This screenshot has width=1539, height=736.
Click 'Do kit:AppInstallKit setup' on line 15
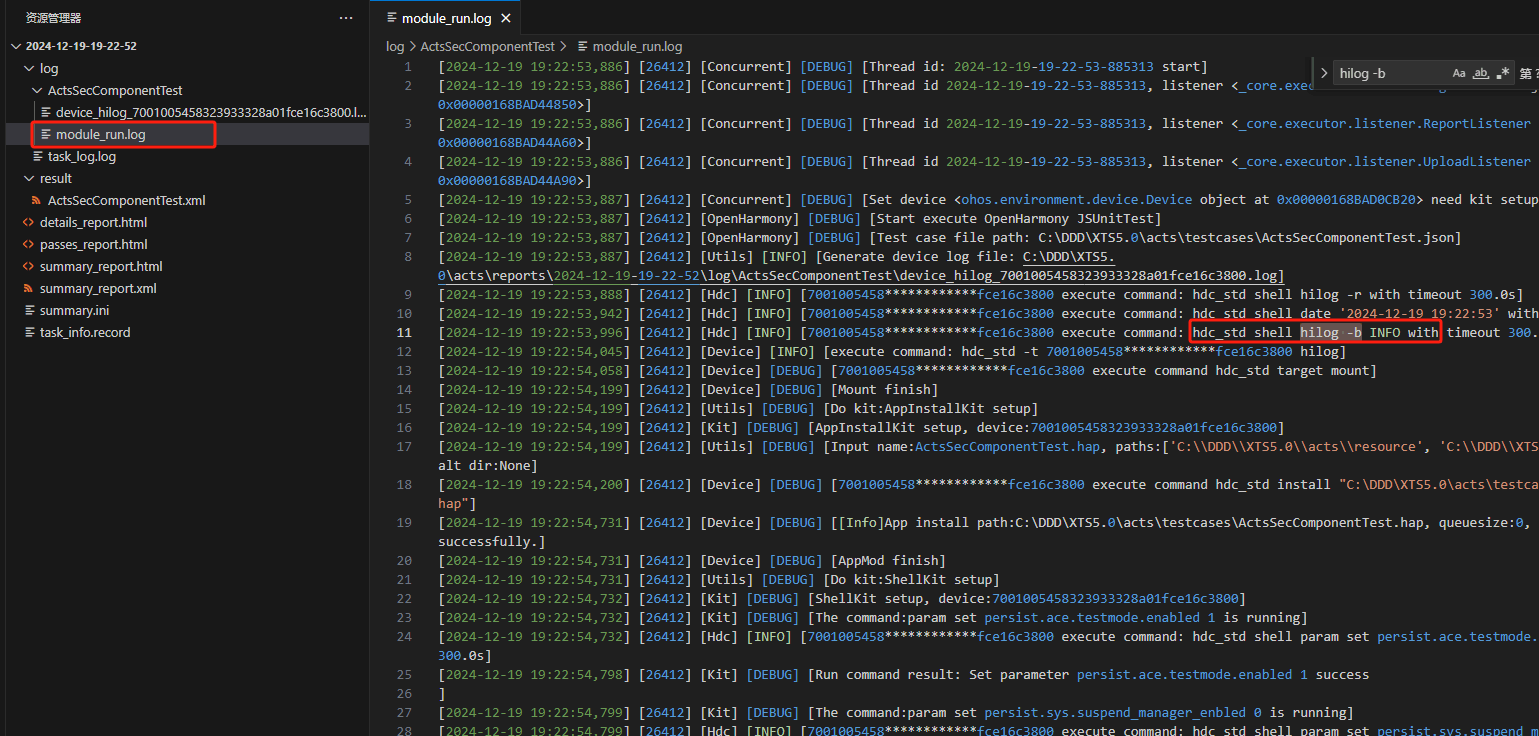click(930, 408)
